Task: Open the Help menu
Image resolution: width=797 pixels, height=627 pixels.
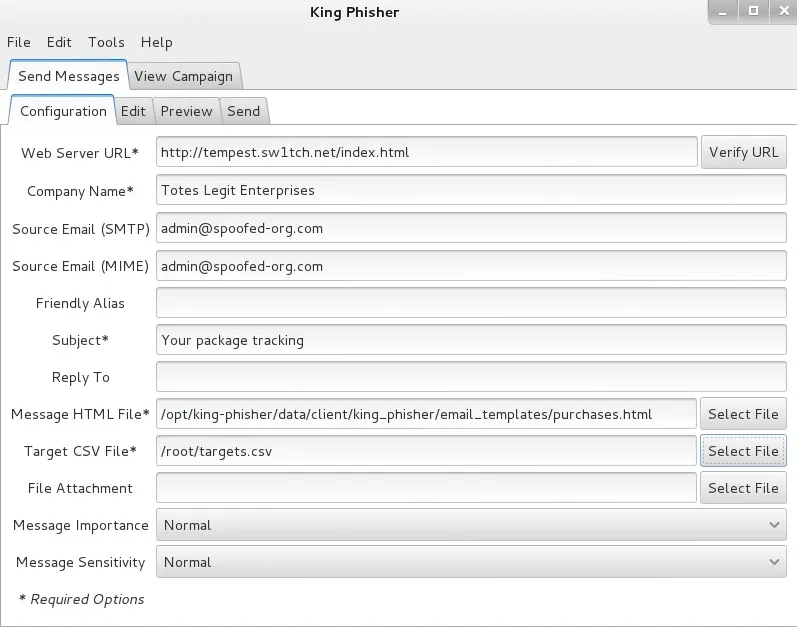Action: (157, 42)
